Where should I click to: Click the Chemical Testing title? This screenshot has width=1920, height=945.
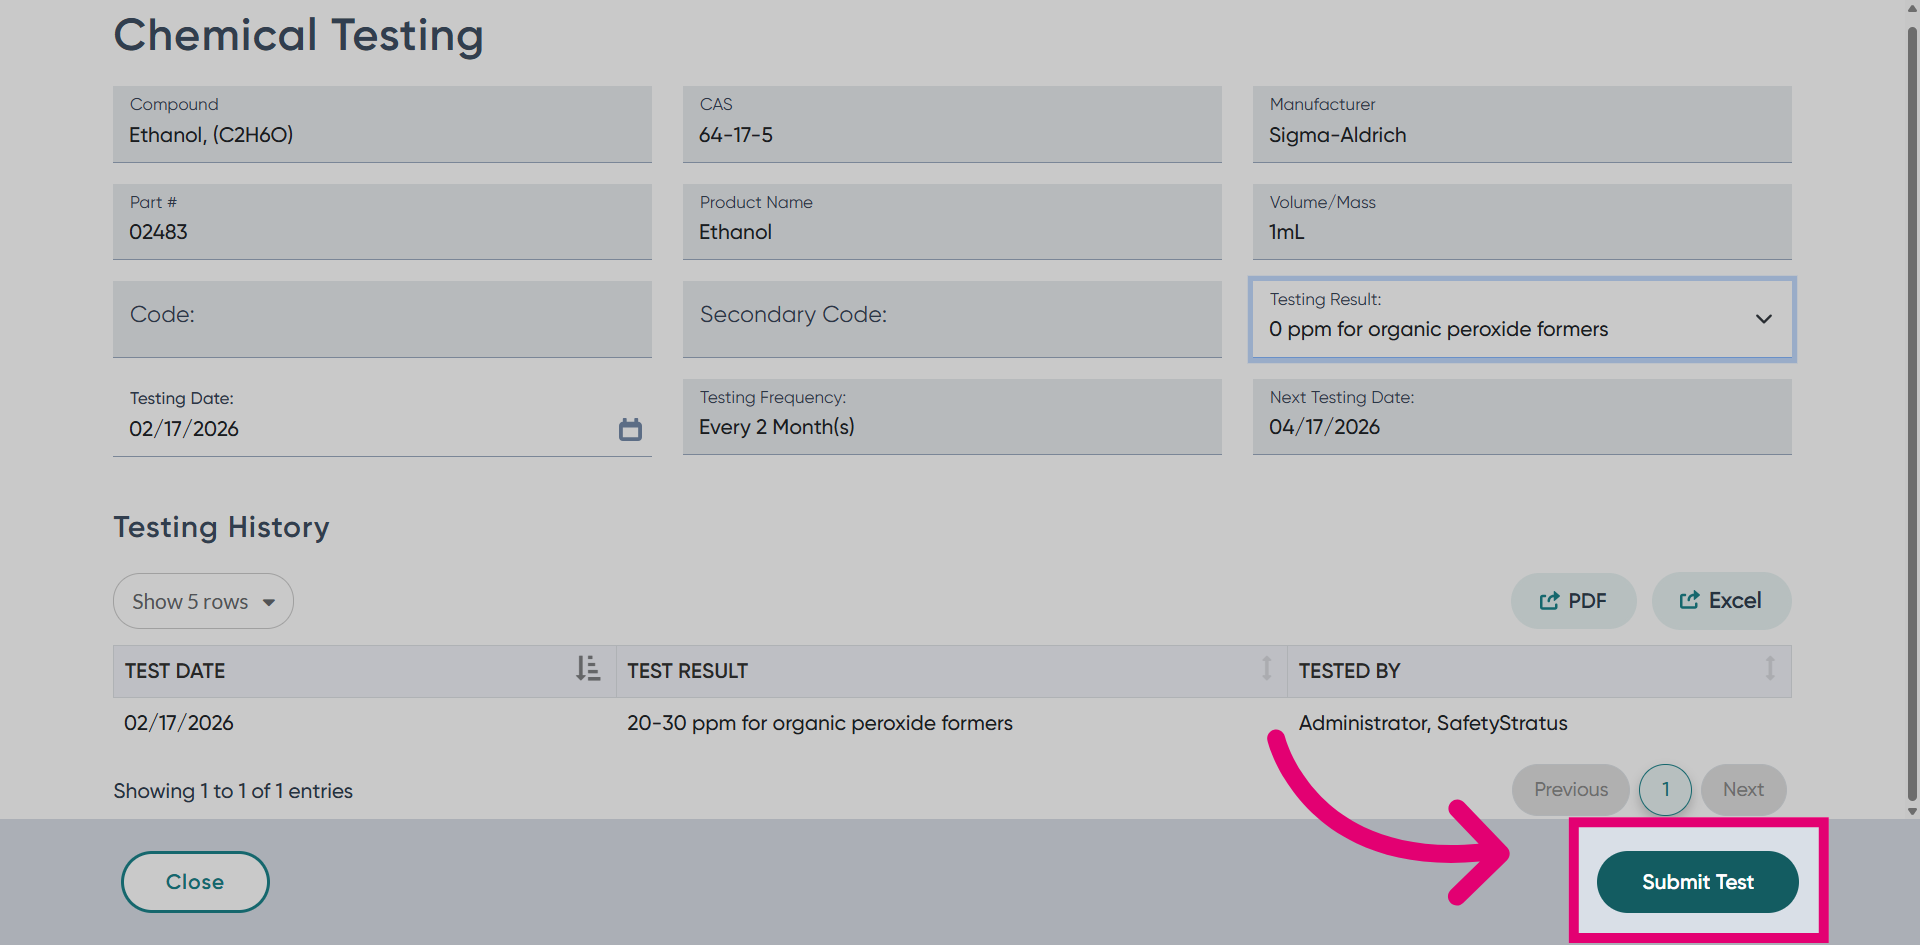298,36
